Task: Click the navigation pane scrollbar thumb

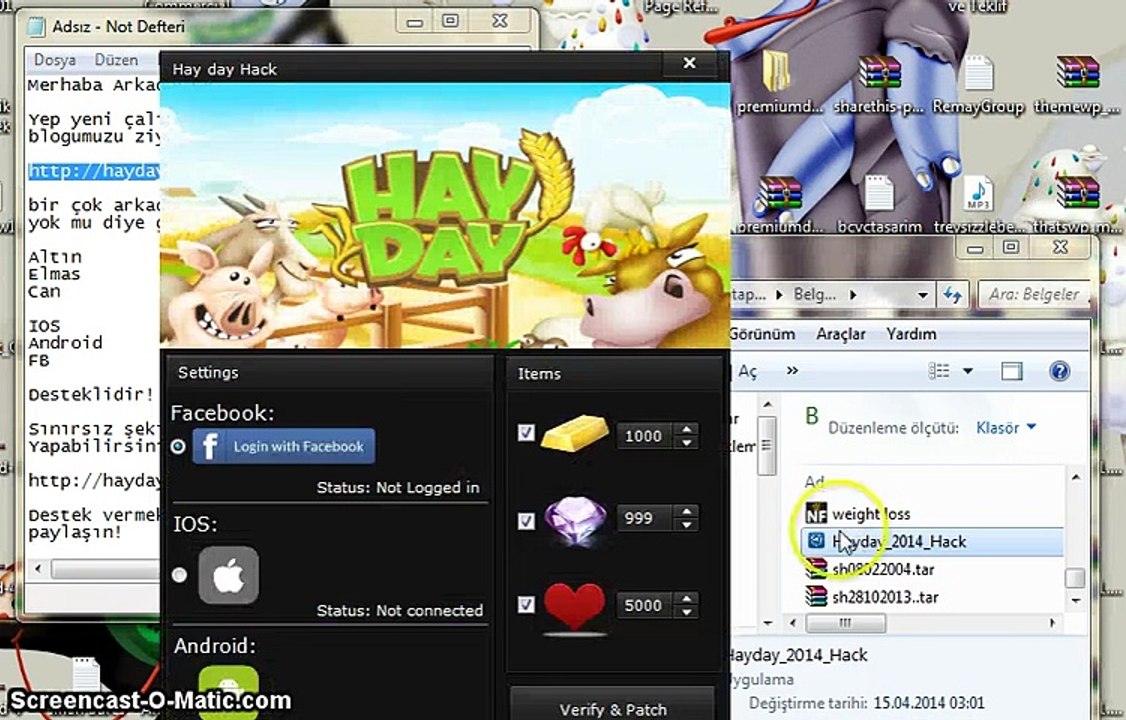Action: [767, 445]
